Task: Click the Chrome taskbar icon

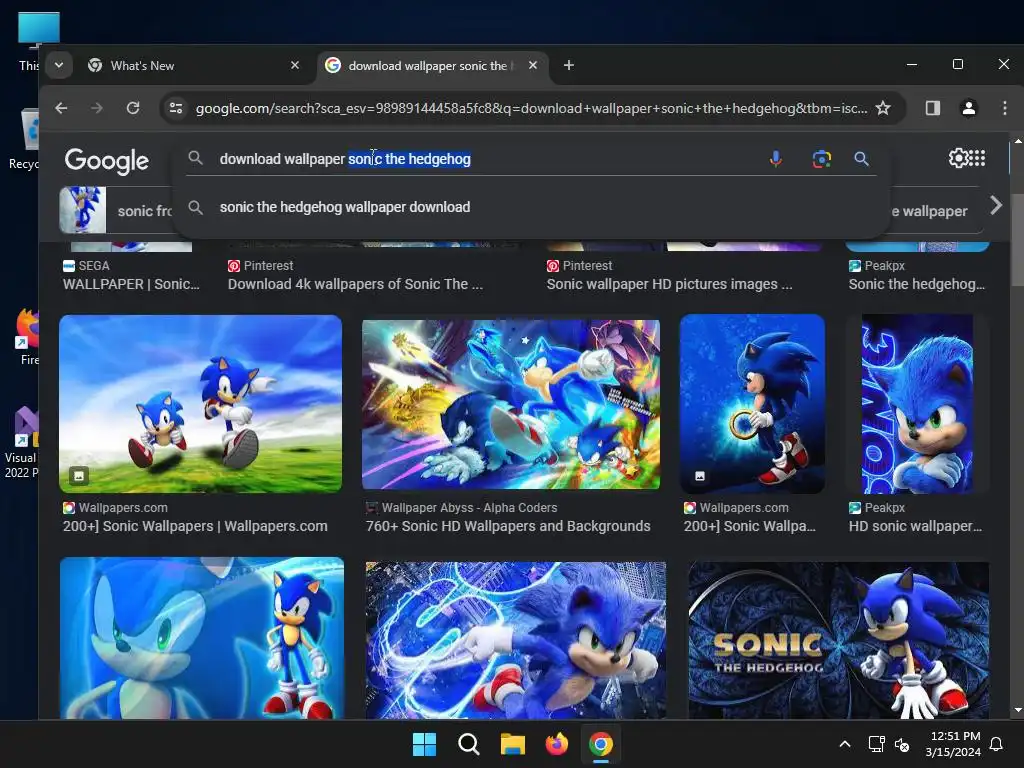Action: tap(601, 744)
